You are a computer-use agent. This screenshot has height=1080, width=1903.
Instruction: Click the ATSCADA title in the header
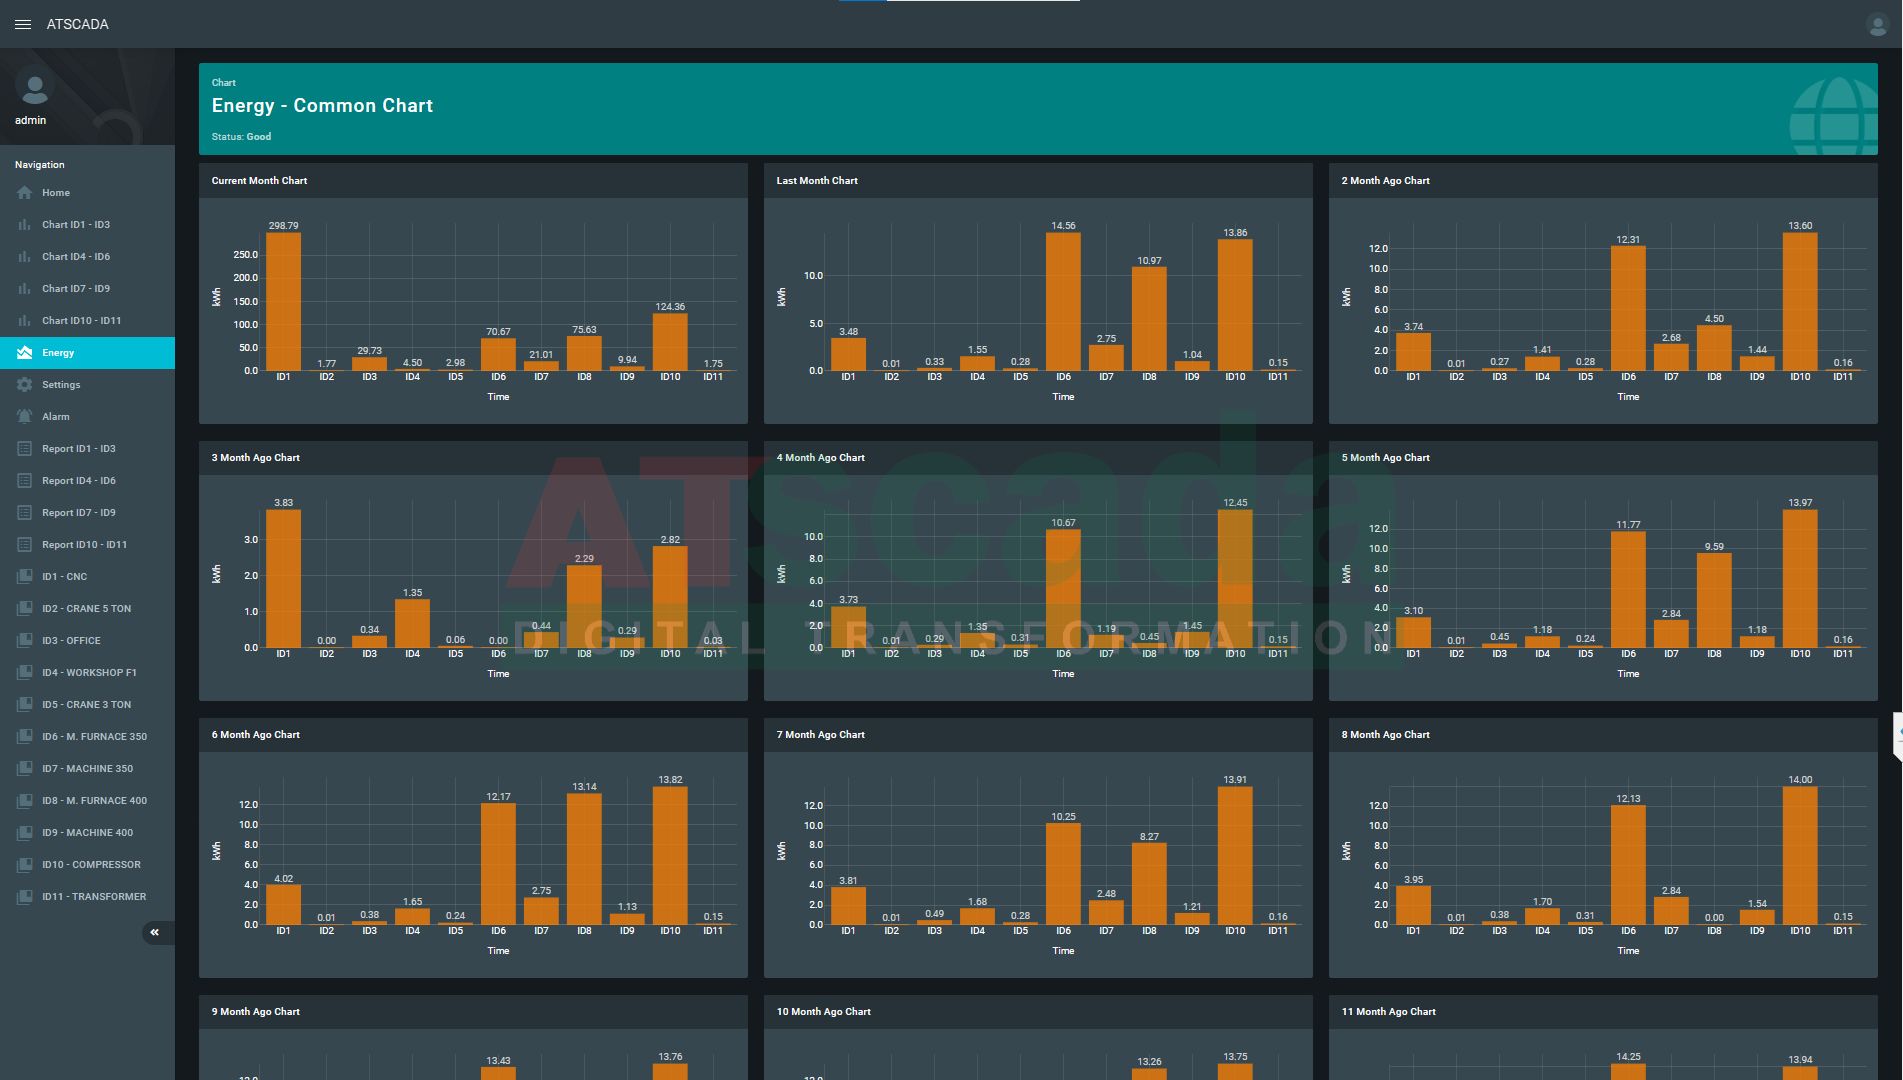(77, 24)
